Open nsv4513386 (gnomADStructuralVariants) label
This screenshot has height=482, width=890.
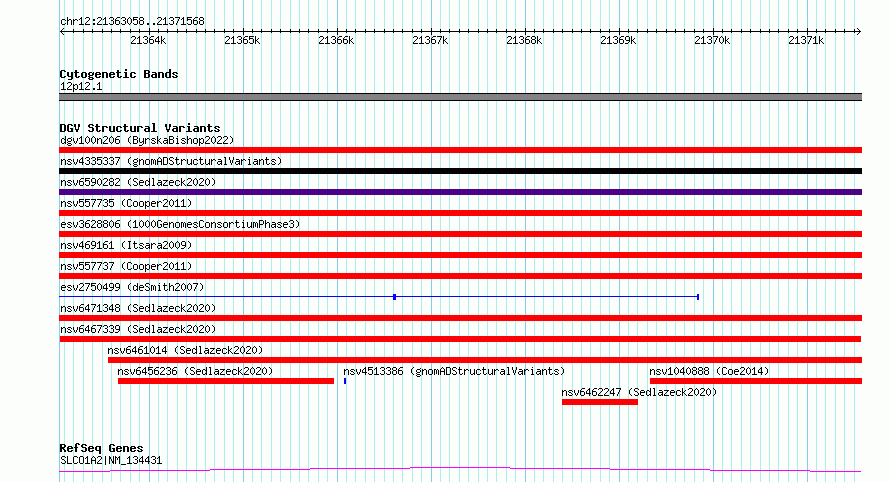pyautogui.click(x=454, y=371)
